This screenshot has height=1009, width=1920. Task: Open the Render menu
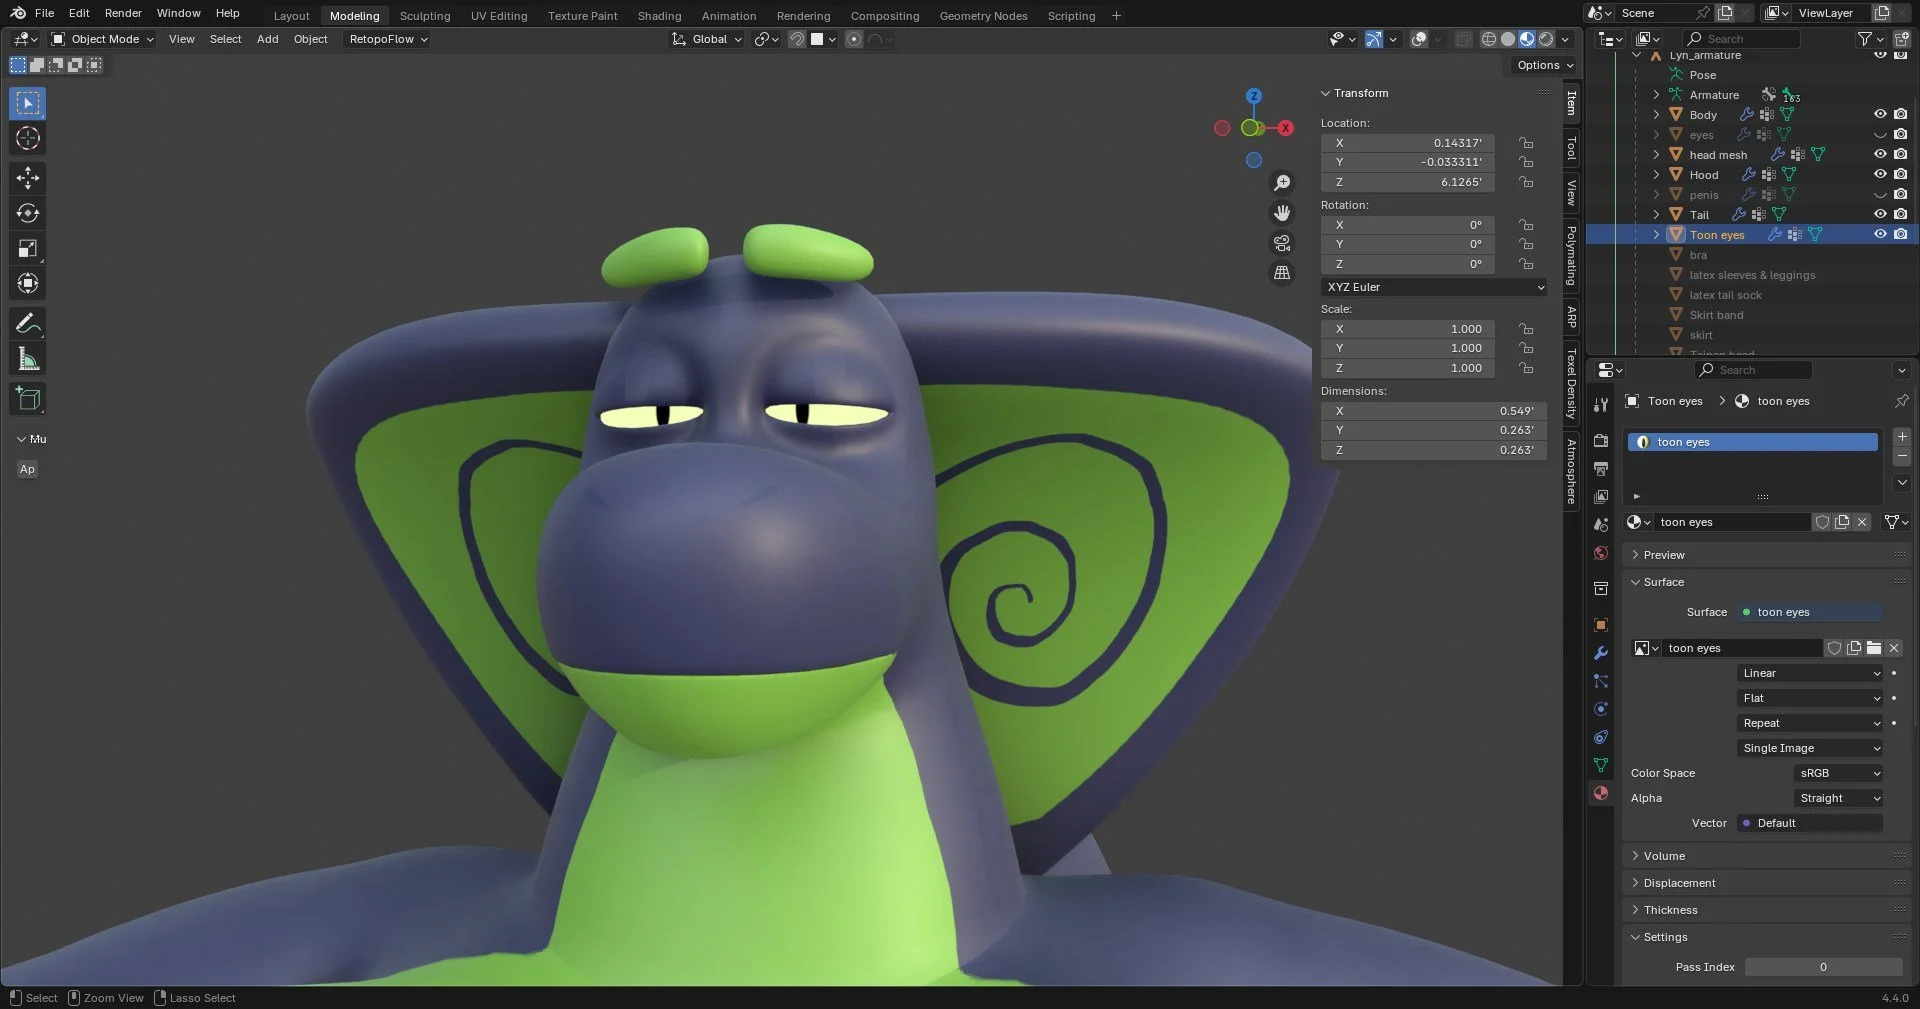pyautogui.click(x=123, y=13)
